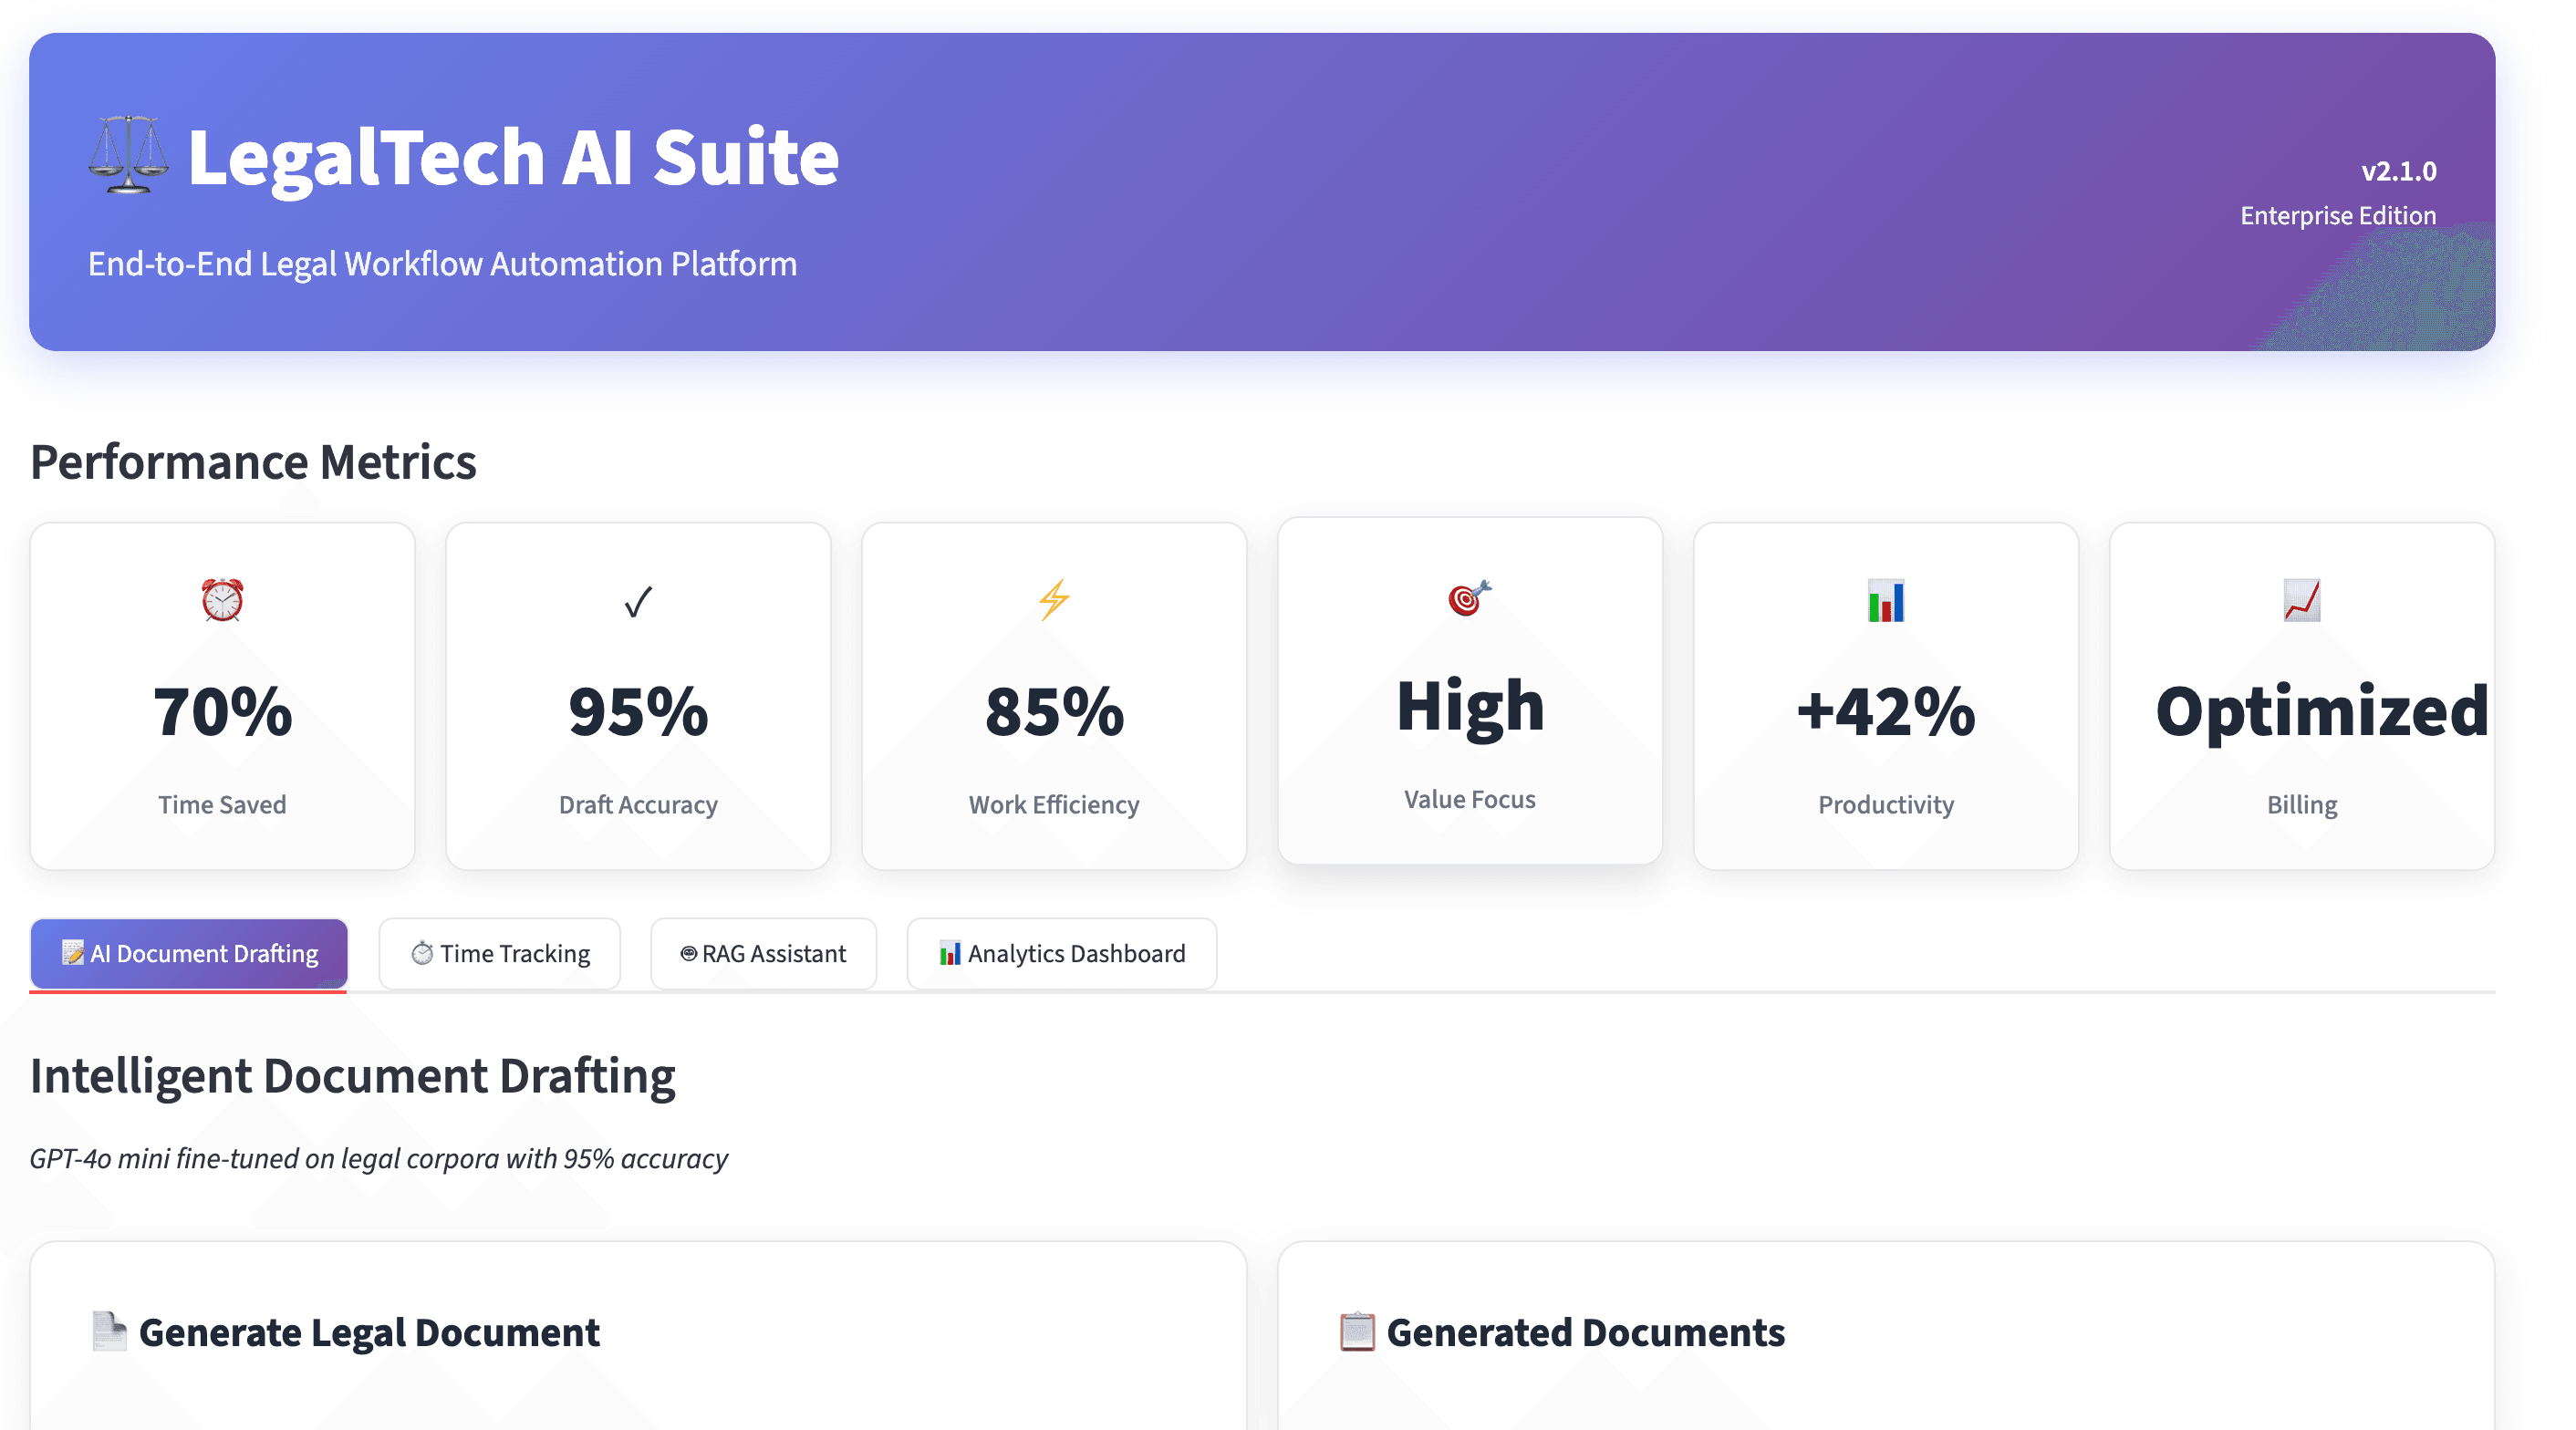Click the Performance Metrics heading
This screenshot has width=2576, height=1430.
point(253,462)
